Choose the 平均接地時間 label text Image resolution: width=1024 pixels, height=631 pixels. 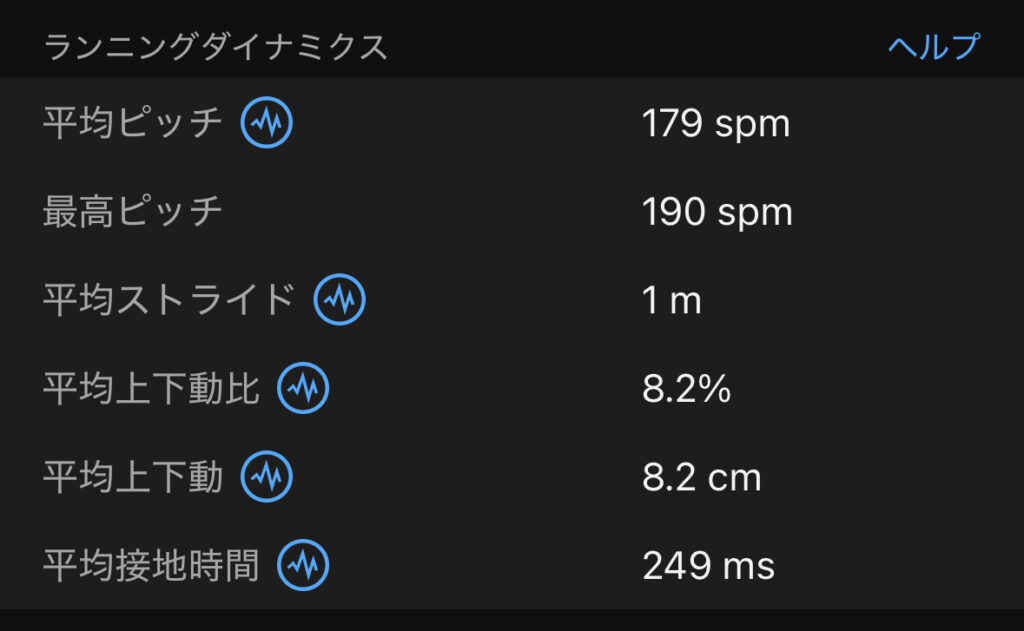[150, 566]
